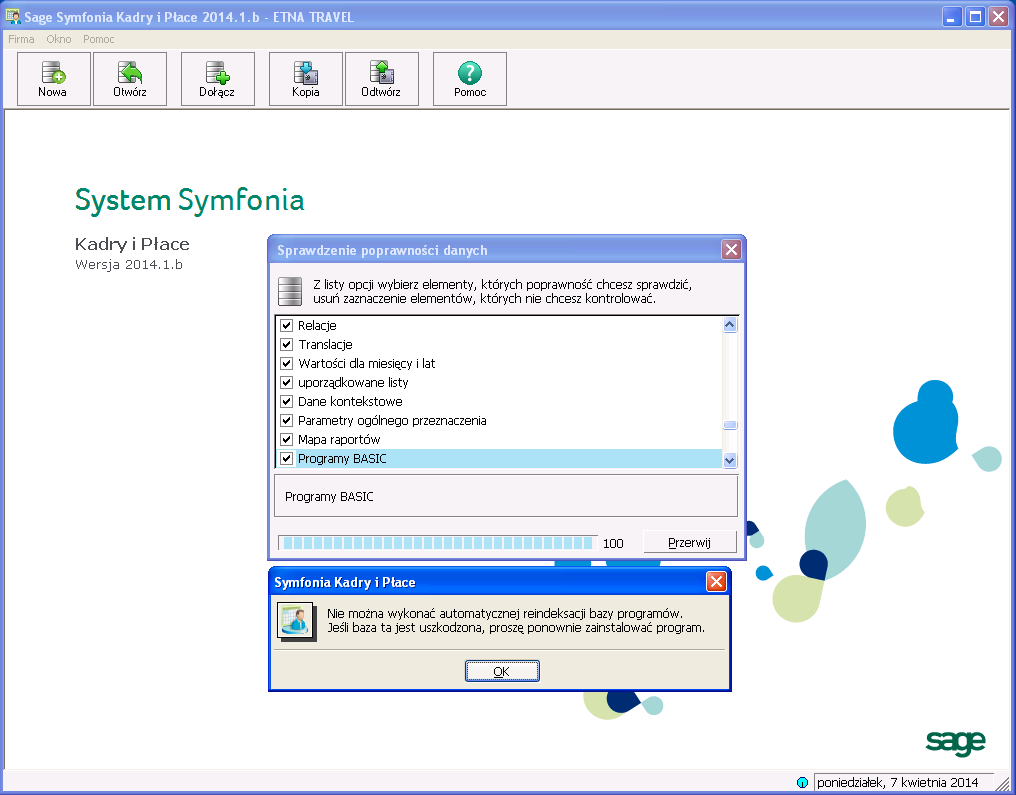Open help via Pomoc toolbar icon
The image size is (1016, 795).
[x=470, y=79]
